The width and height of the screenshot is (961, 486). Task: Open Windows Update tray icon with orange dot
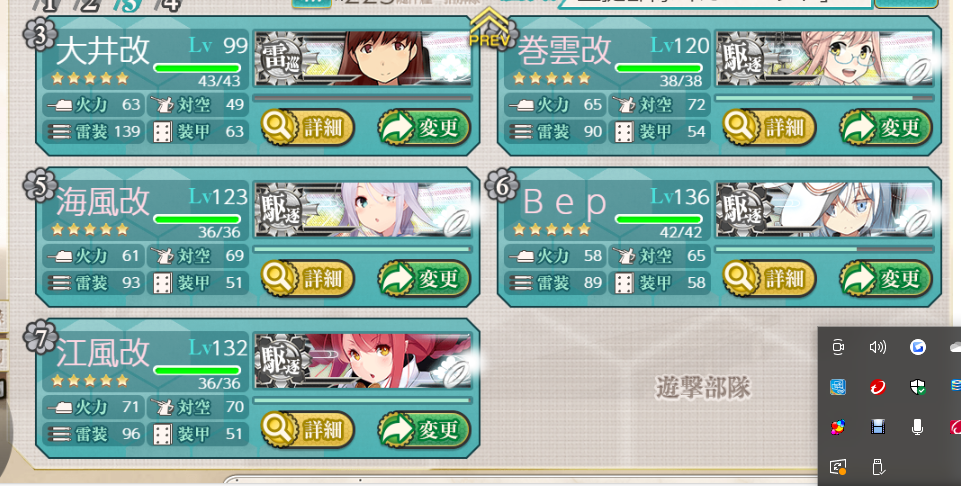click(x=838, y=467)
